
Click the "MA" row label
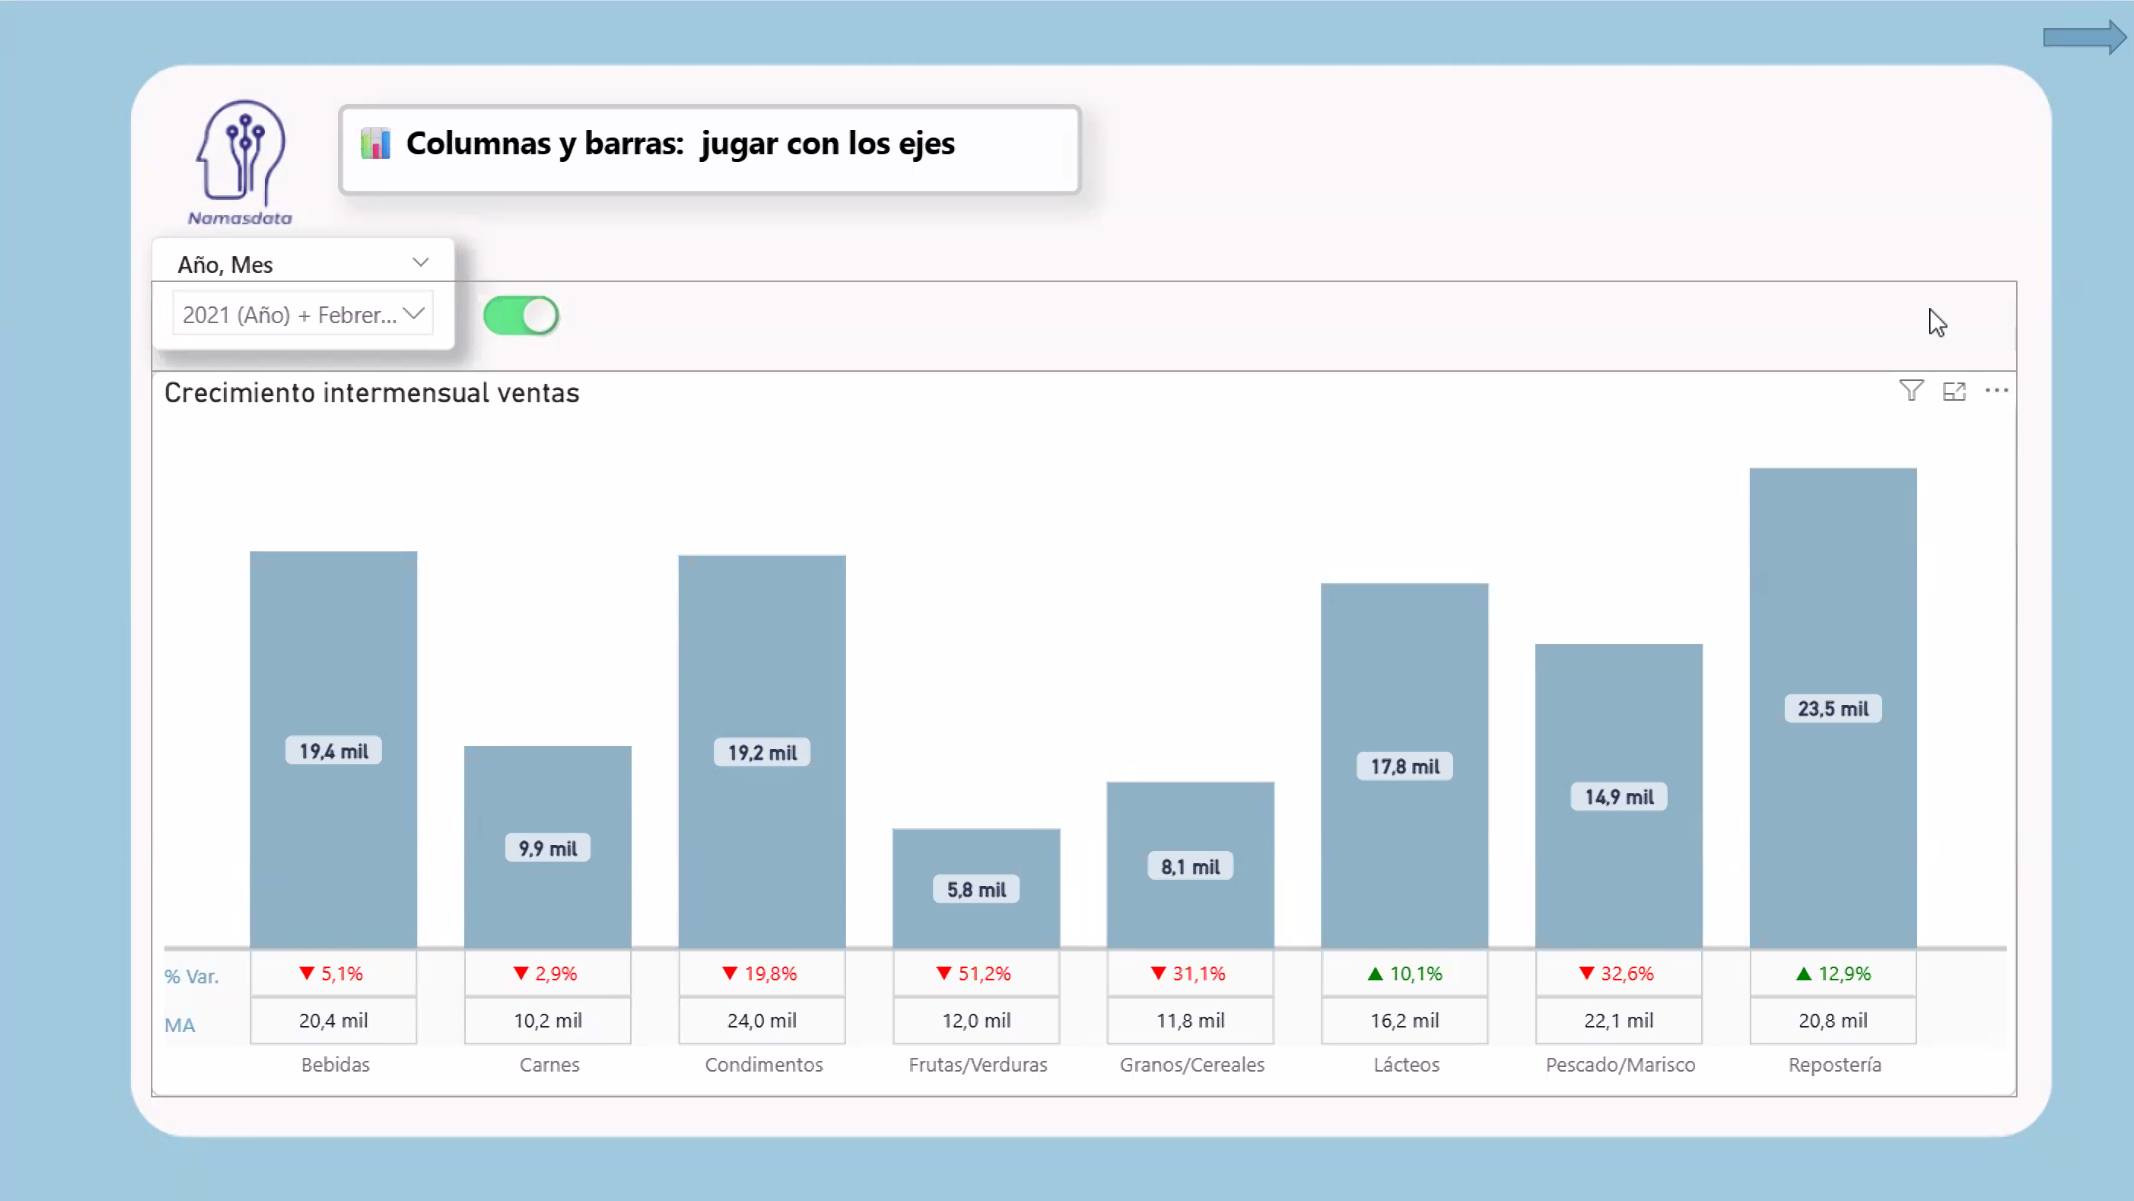pyautogui.click(x=180, y=1024)
